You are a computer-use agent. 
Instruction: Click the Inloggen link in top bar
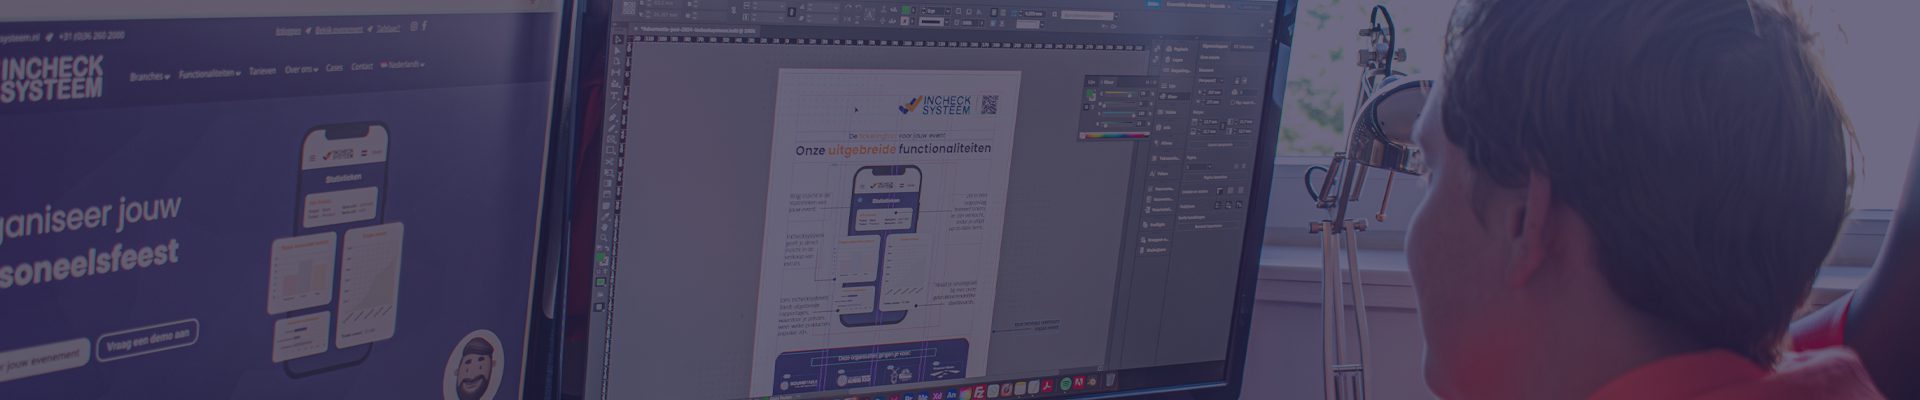(288, 31)
